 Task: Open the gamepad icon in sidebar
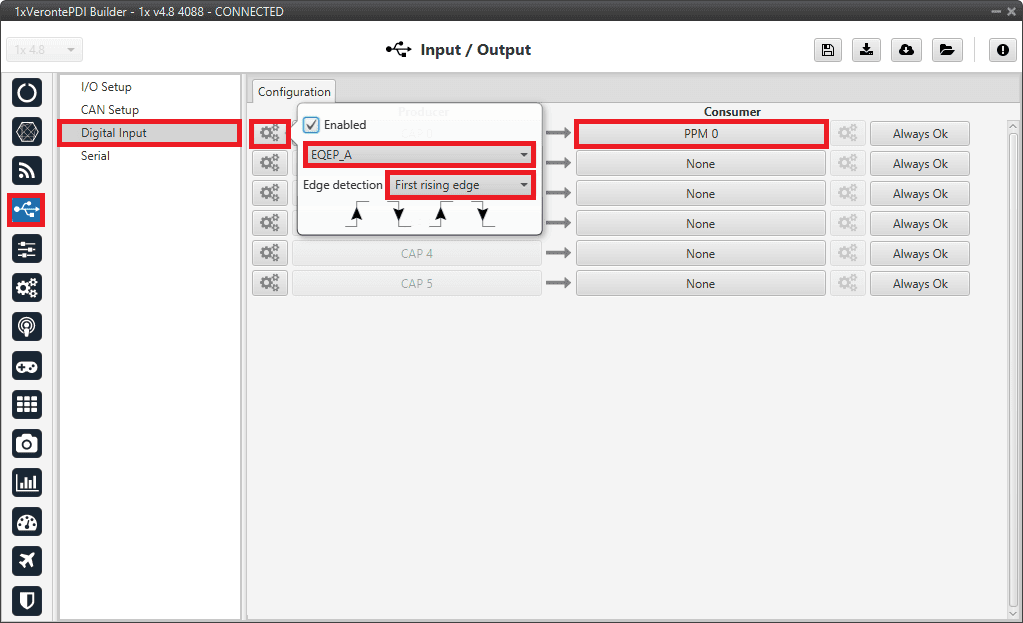tap(27, 365)
